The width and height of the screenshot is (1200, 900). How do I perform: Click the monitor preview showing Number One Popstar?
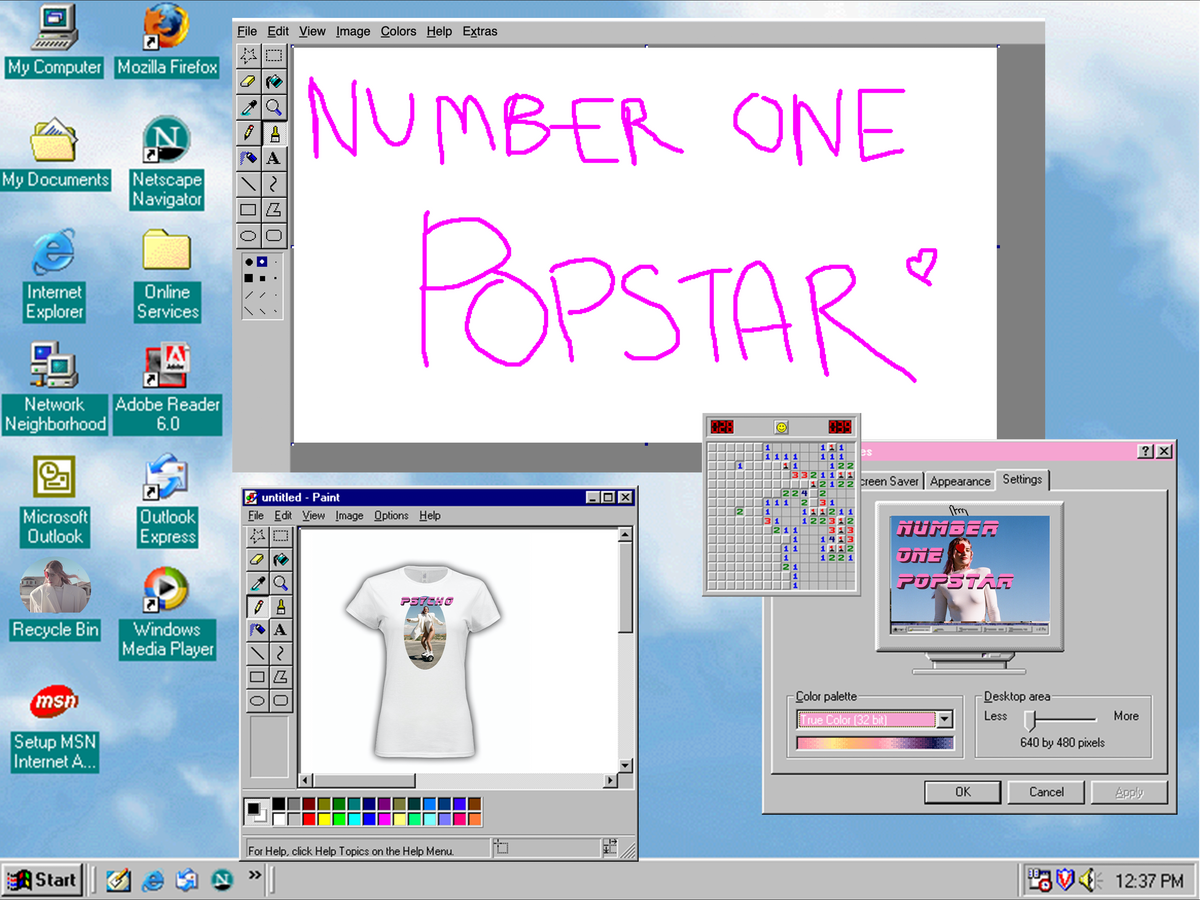pyautogui.click(x=969, y=576)
